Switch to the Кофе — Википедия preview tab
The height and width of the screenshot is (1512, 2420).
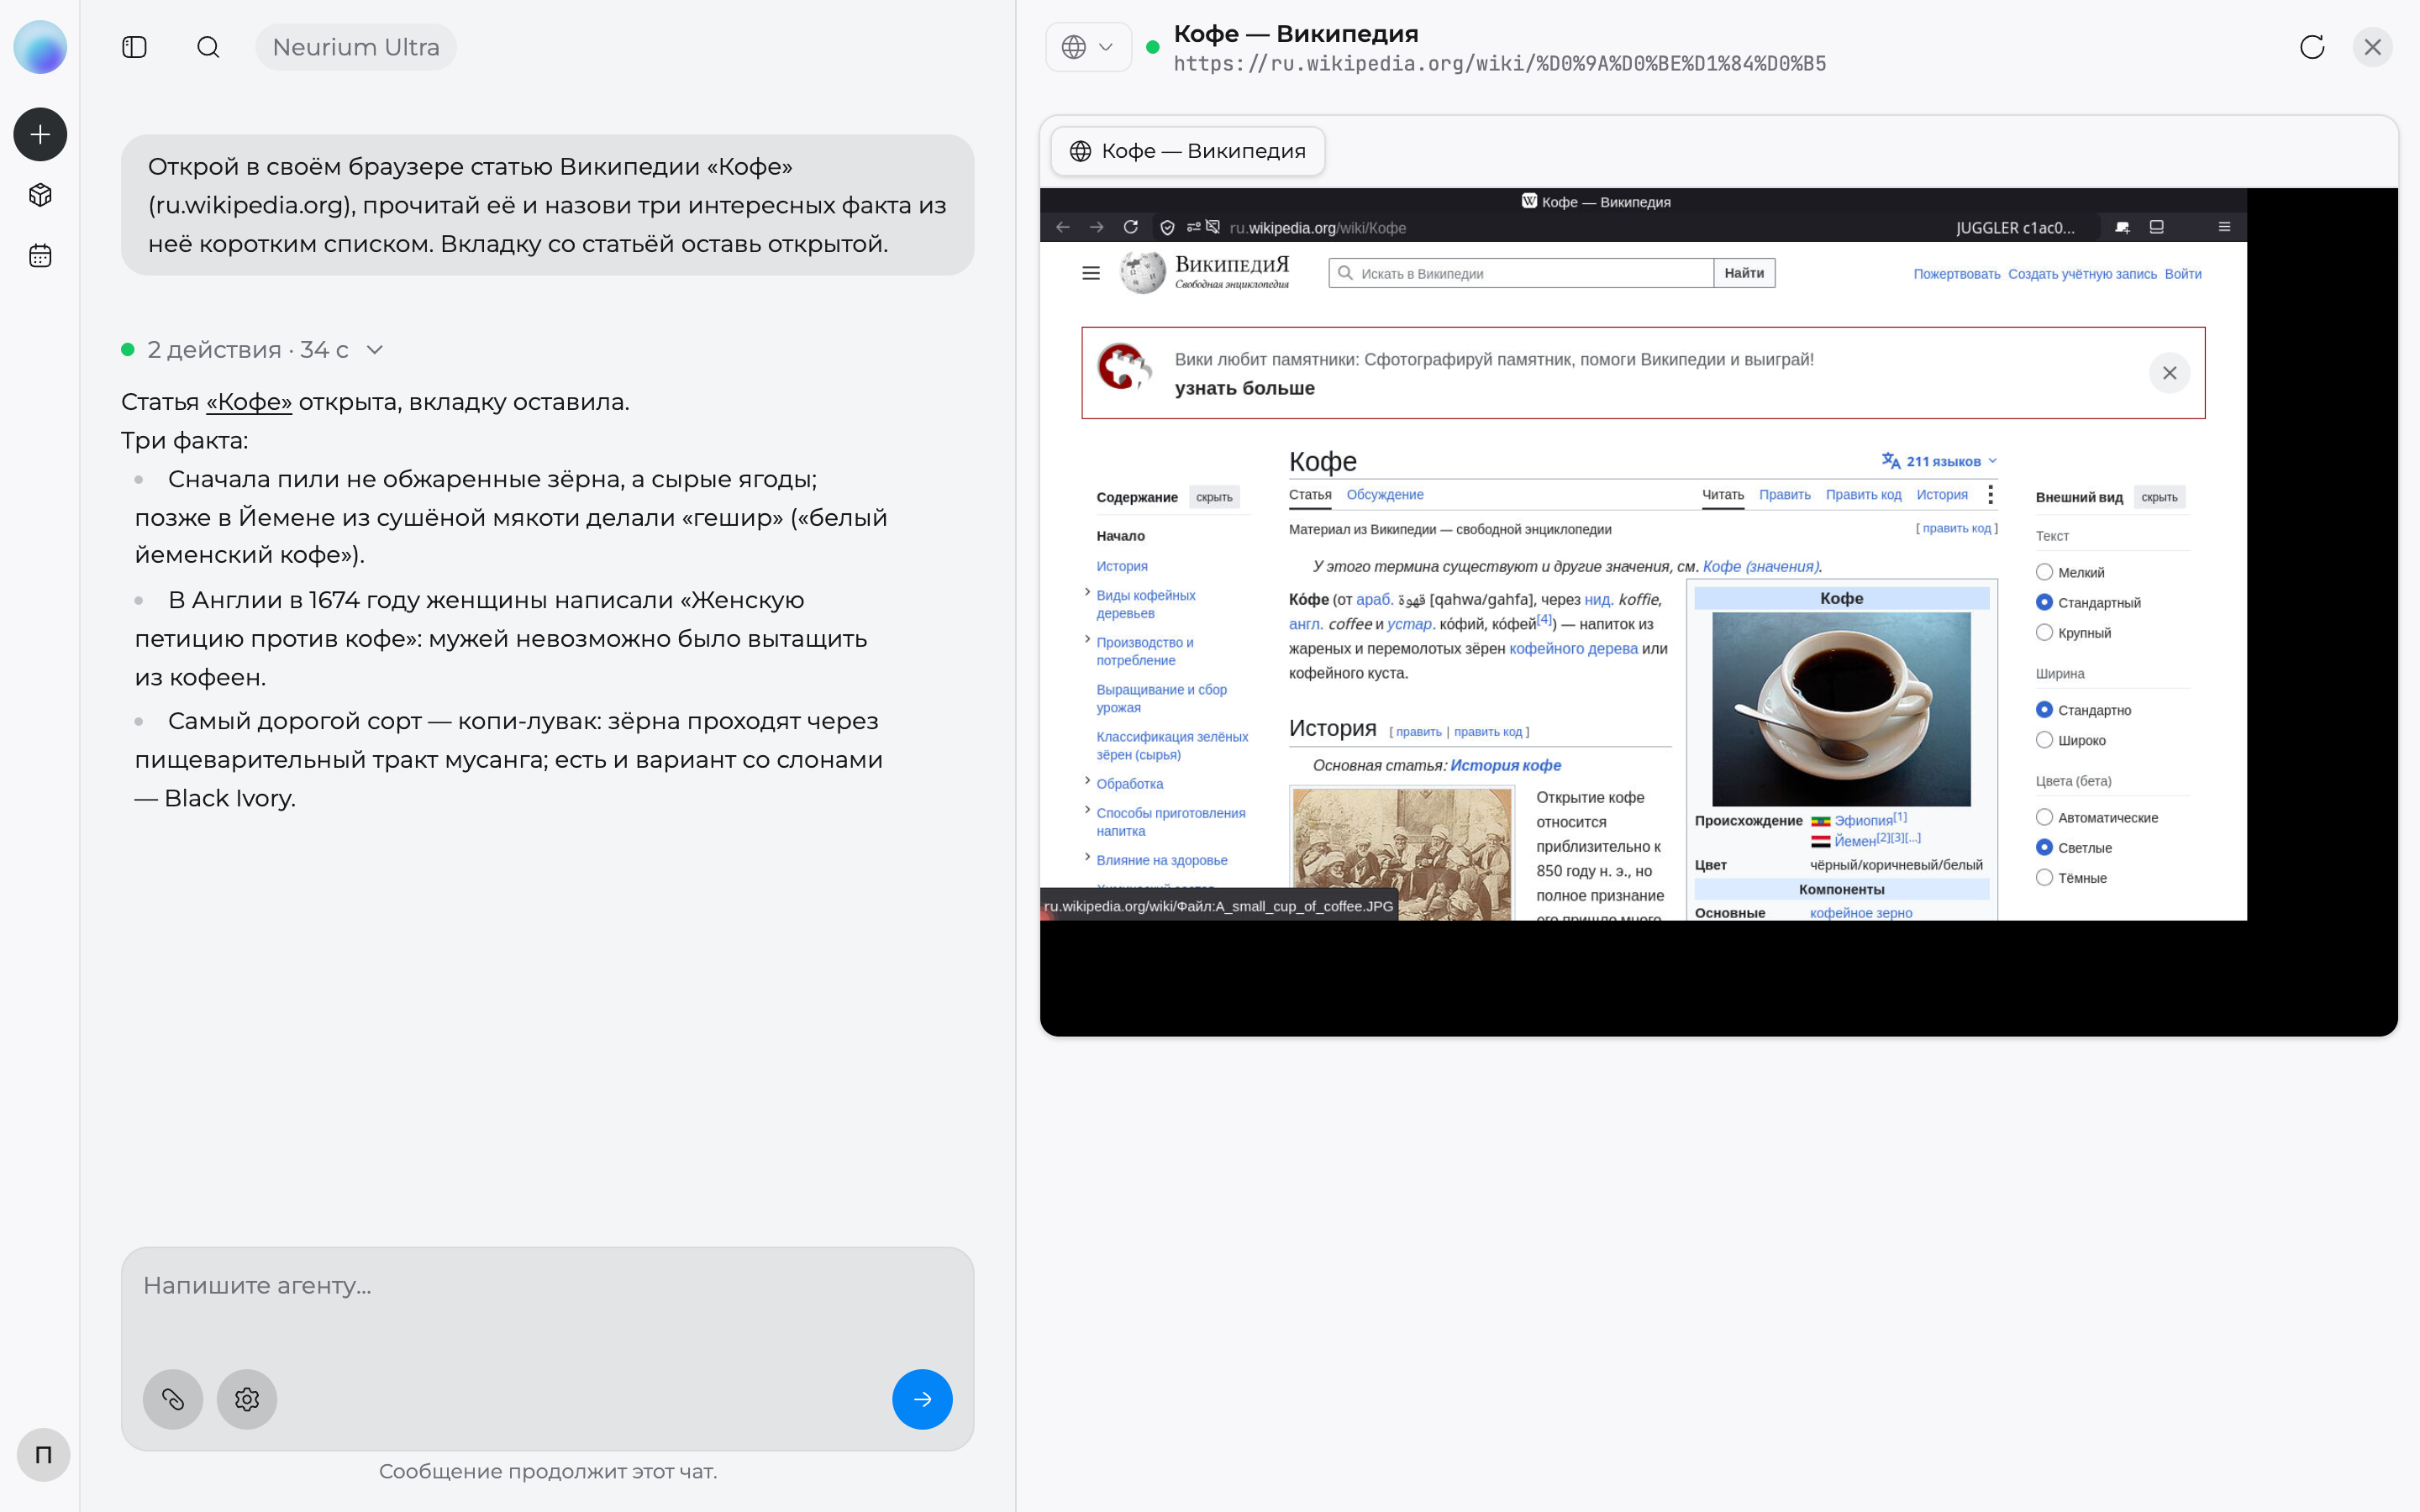tap(1188, 151)
